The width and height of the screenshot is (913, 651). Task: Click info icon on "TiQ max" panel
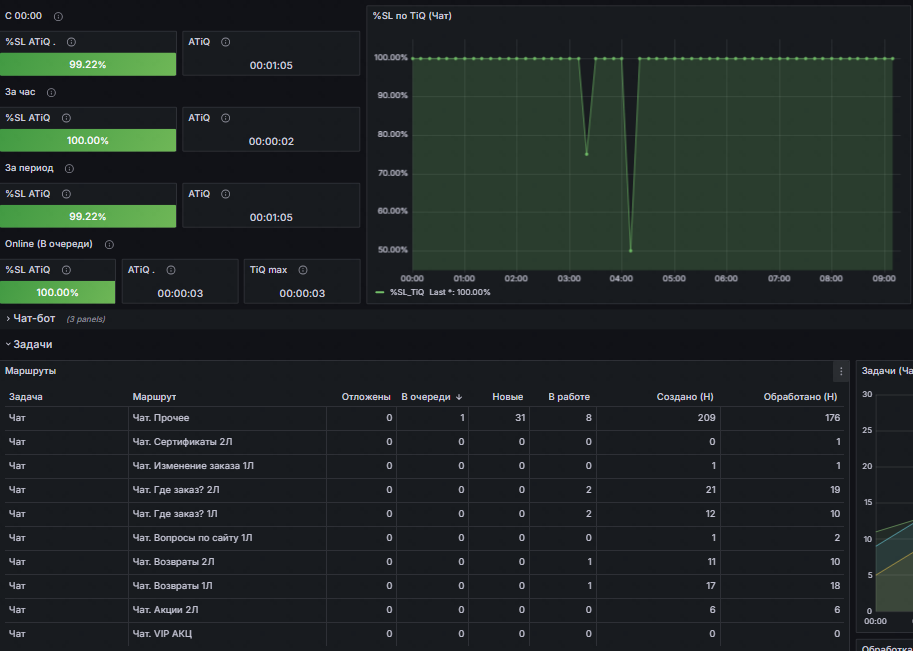coord(303,270)
